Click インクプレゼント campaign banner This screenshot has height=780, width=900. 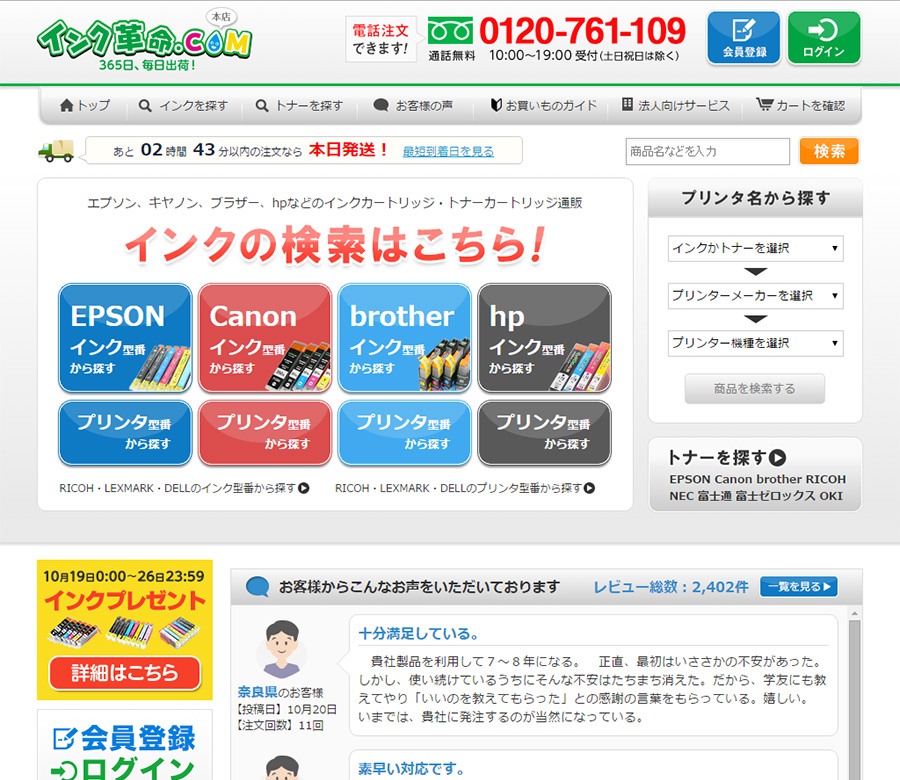[x=125, y=630]
